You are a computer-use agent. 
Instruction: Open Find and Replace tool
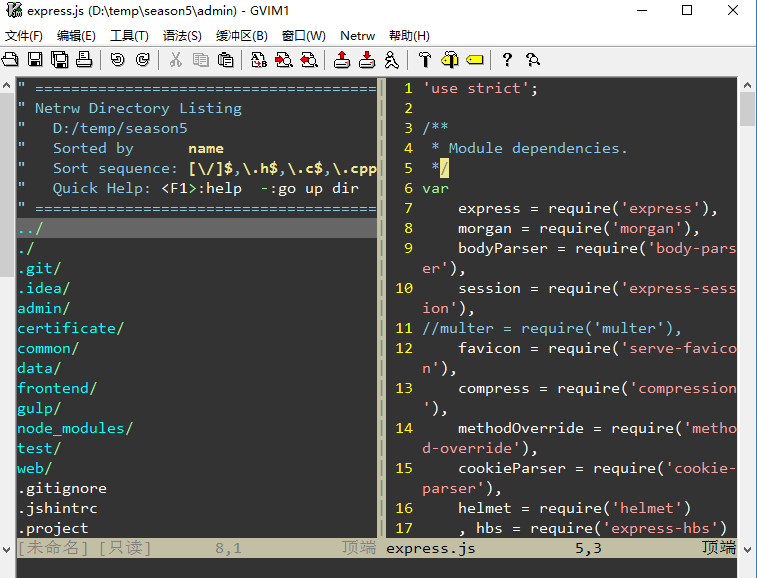coord(259,59)
